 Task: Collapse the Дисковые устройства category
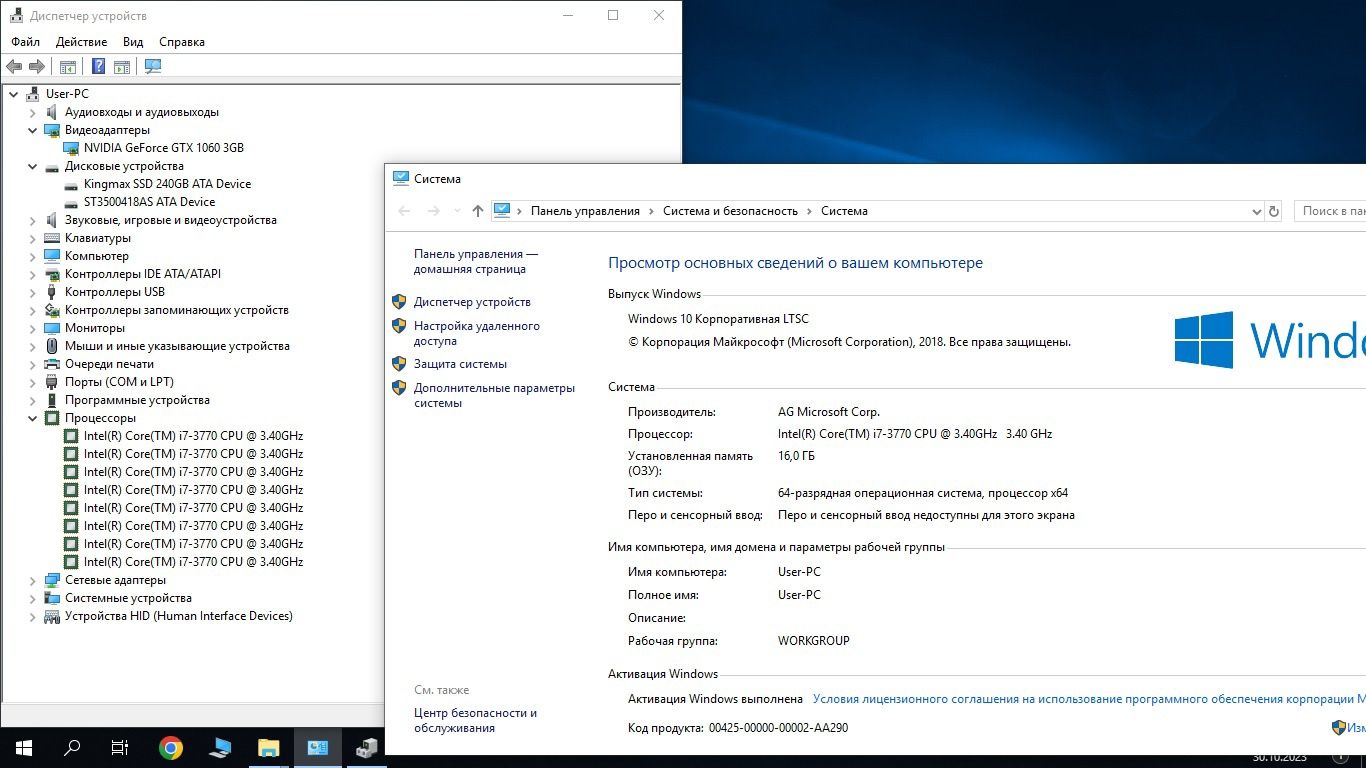pyautogui.click(x=32, y=166)
